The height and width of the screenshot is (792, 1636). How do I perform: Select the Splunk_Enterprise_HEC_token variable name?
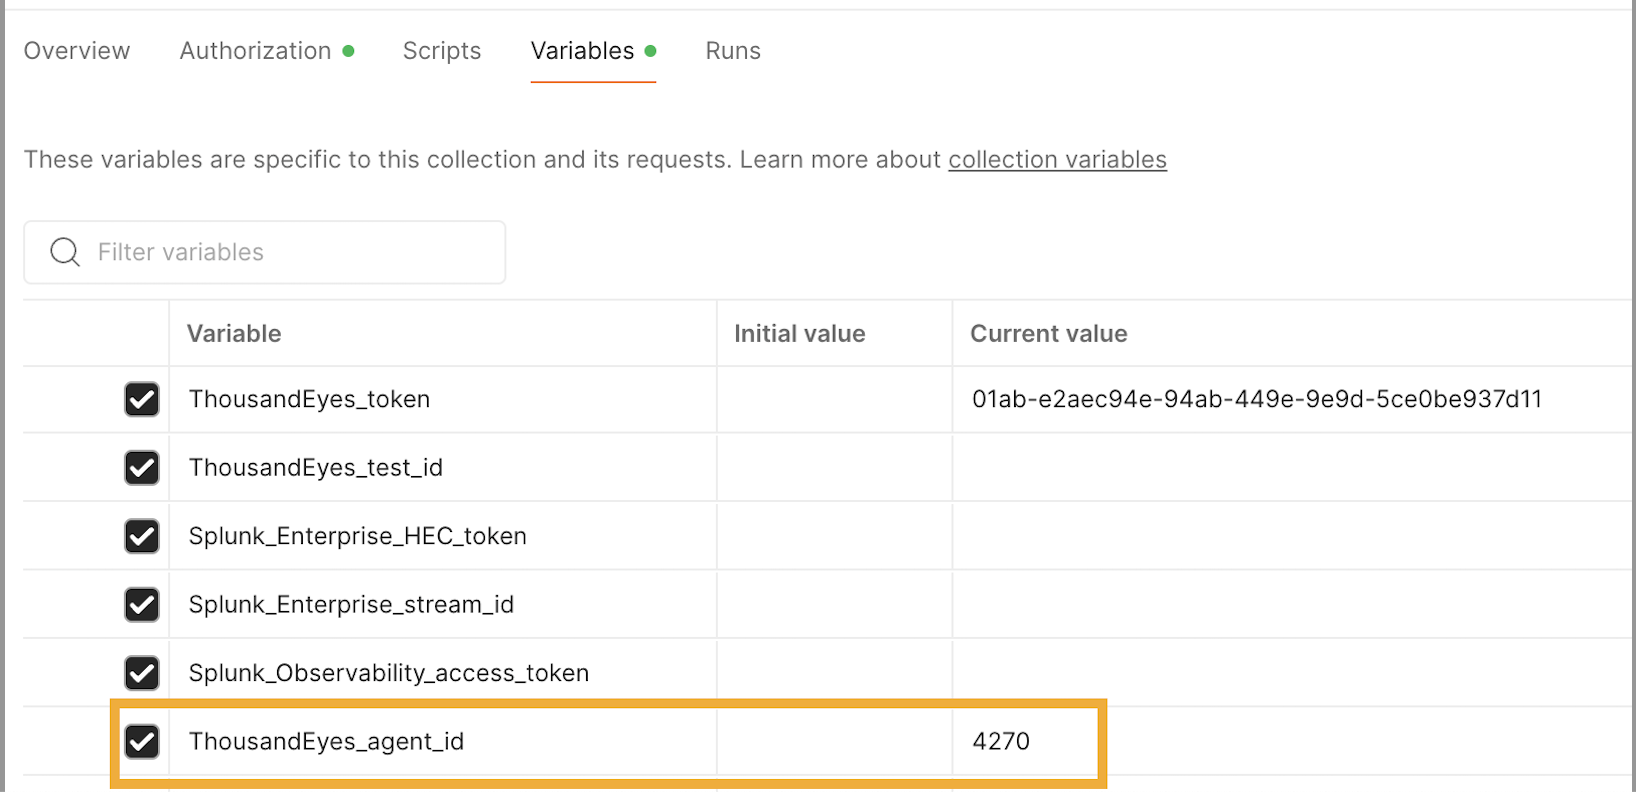pos(358,536)
